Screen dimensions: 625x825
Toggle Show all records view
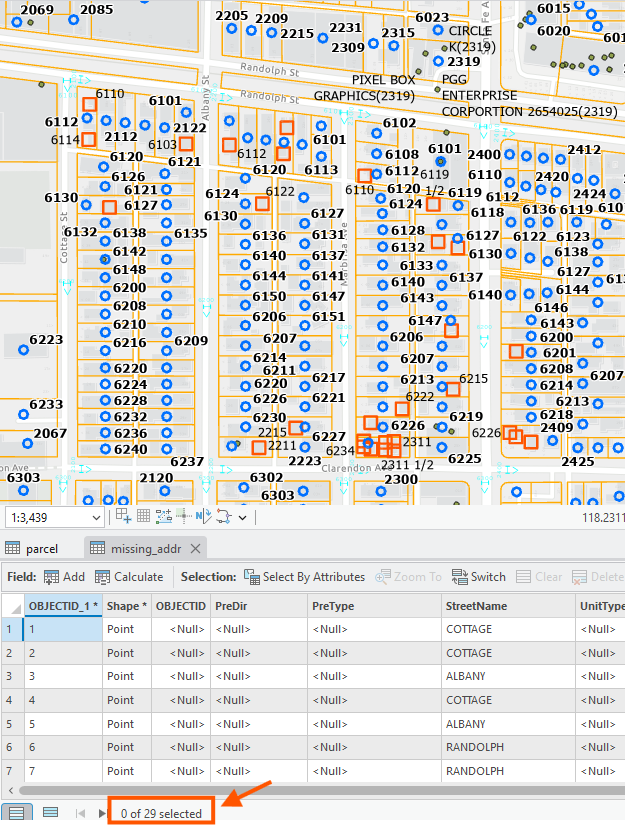click(x=15, y=813)
